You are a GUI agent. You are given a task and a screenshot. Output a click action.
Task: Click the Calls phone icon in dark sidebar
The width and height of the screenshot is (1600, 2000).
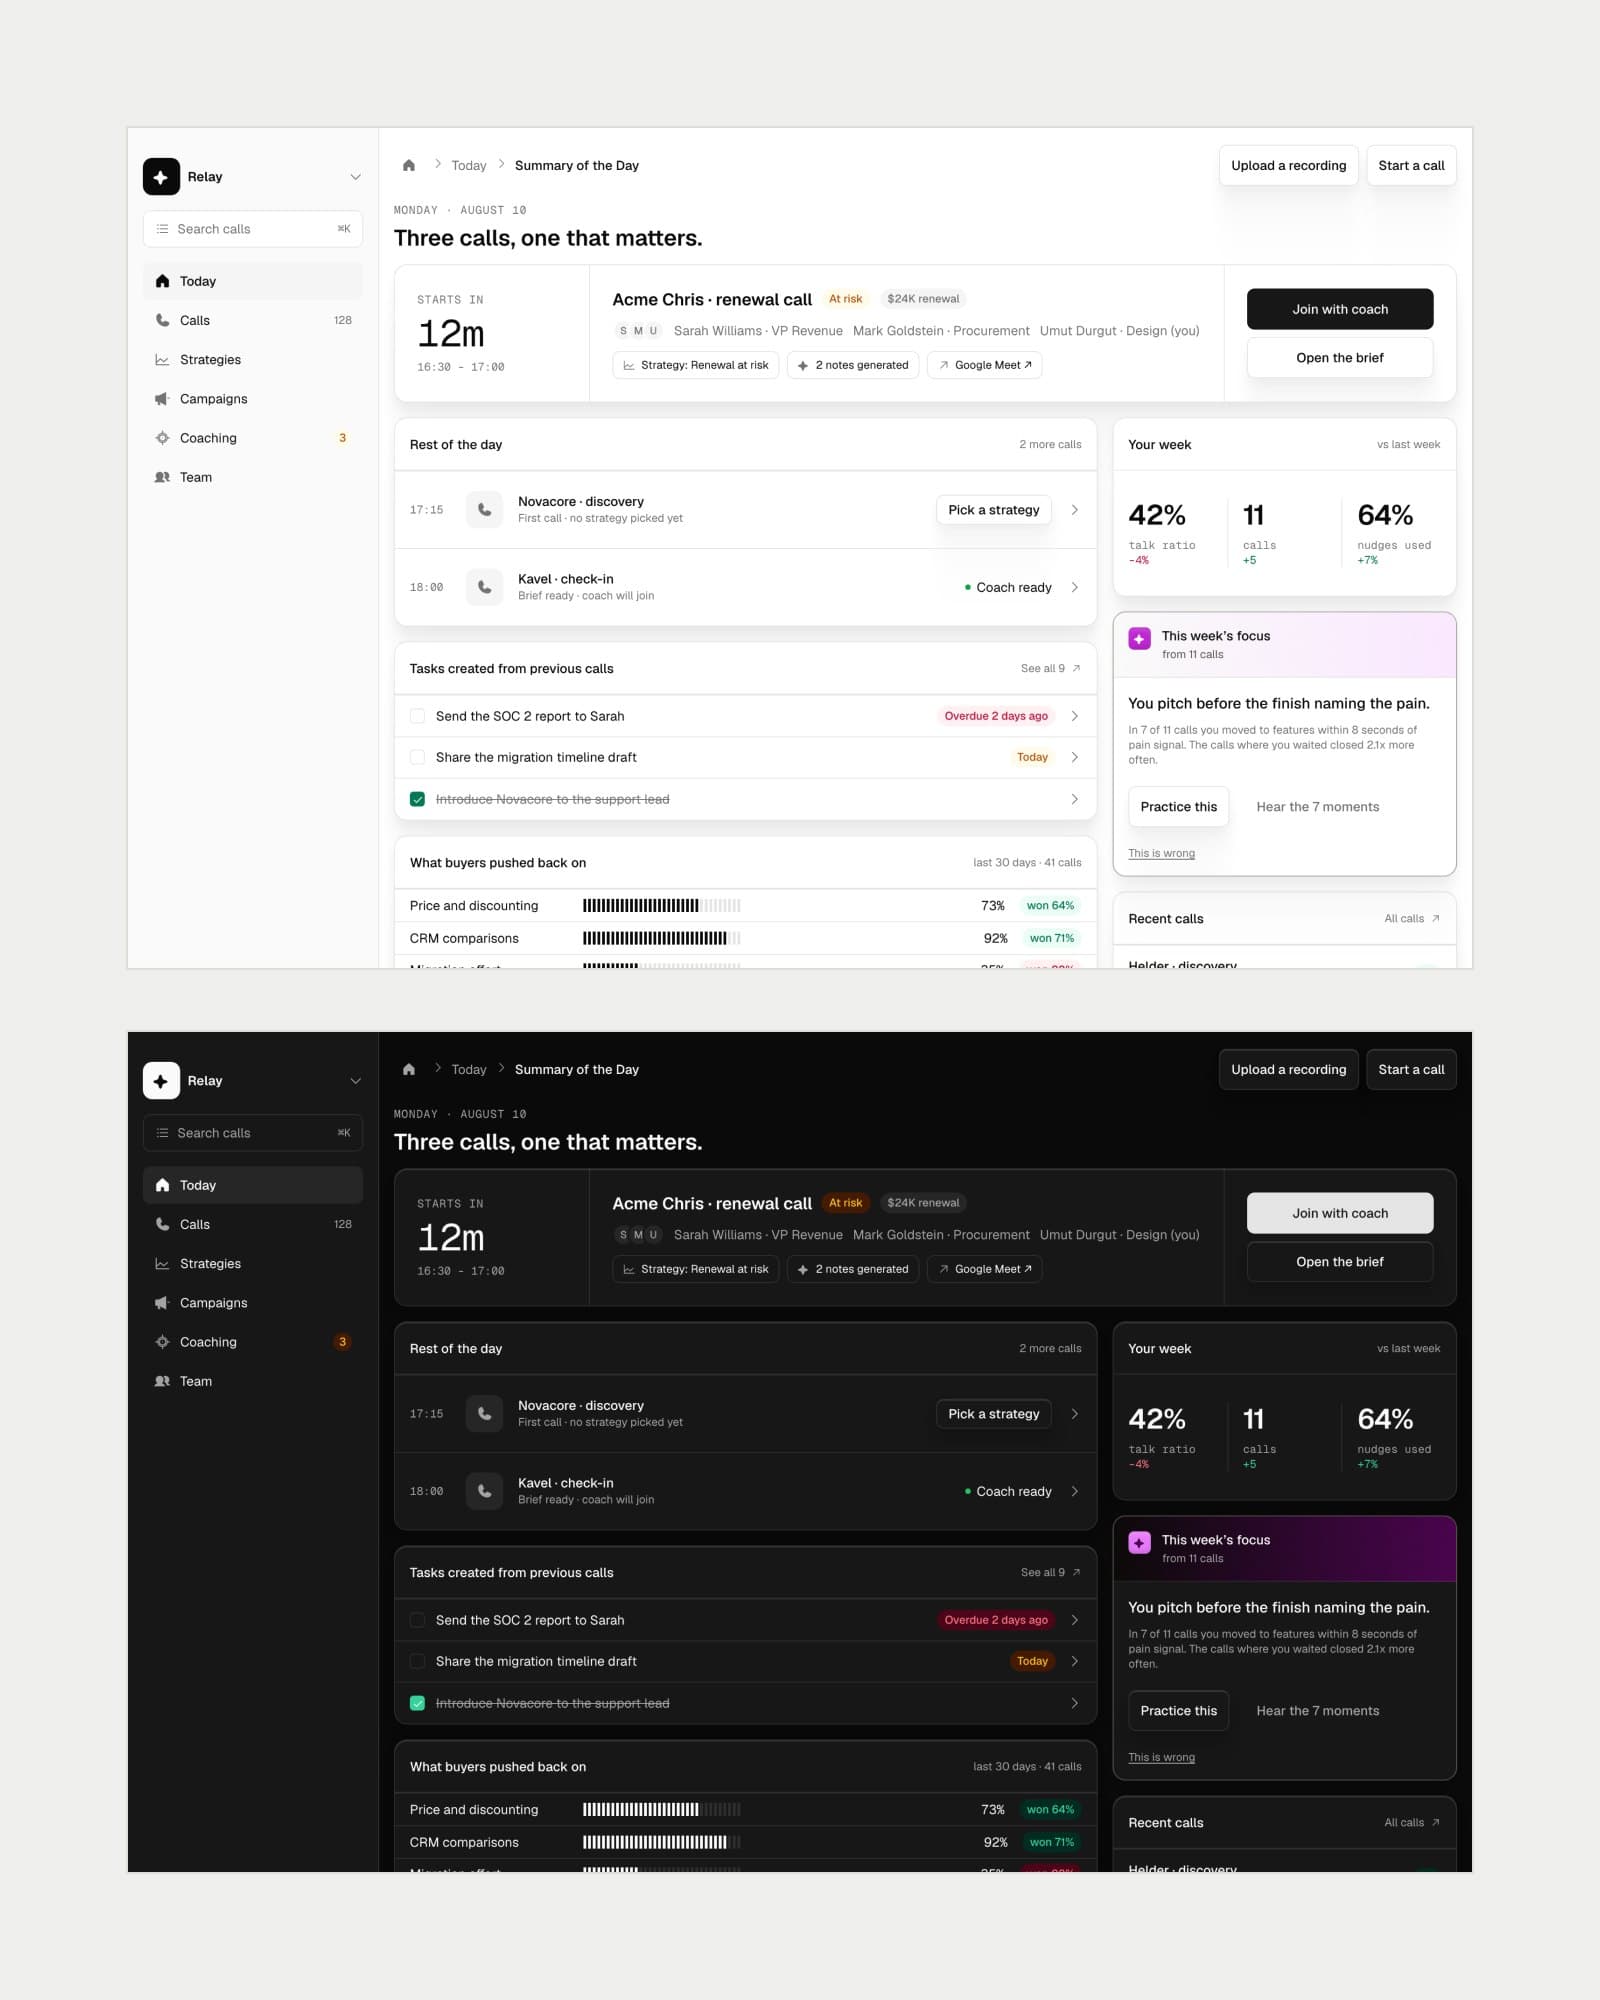(162, 1225)
